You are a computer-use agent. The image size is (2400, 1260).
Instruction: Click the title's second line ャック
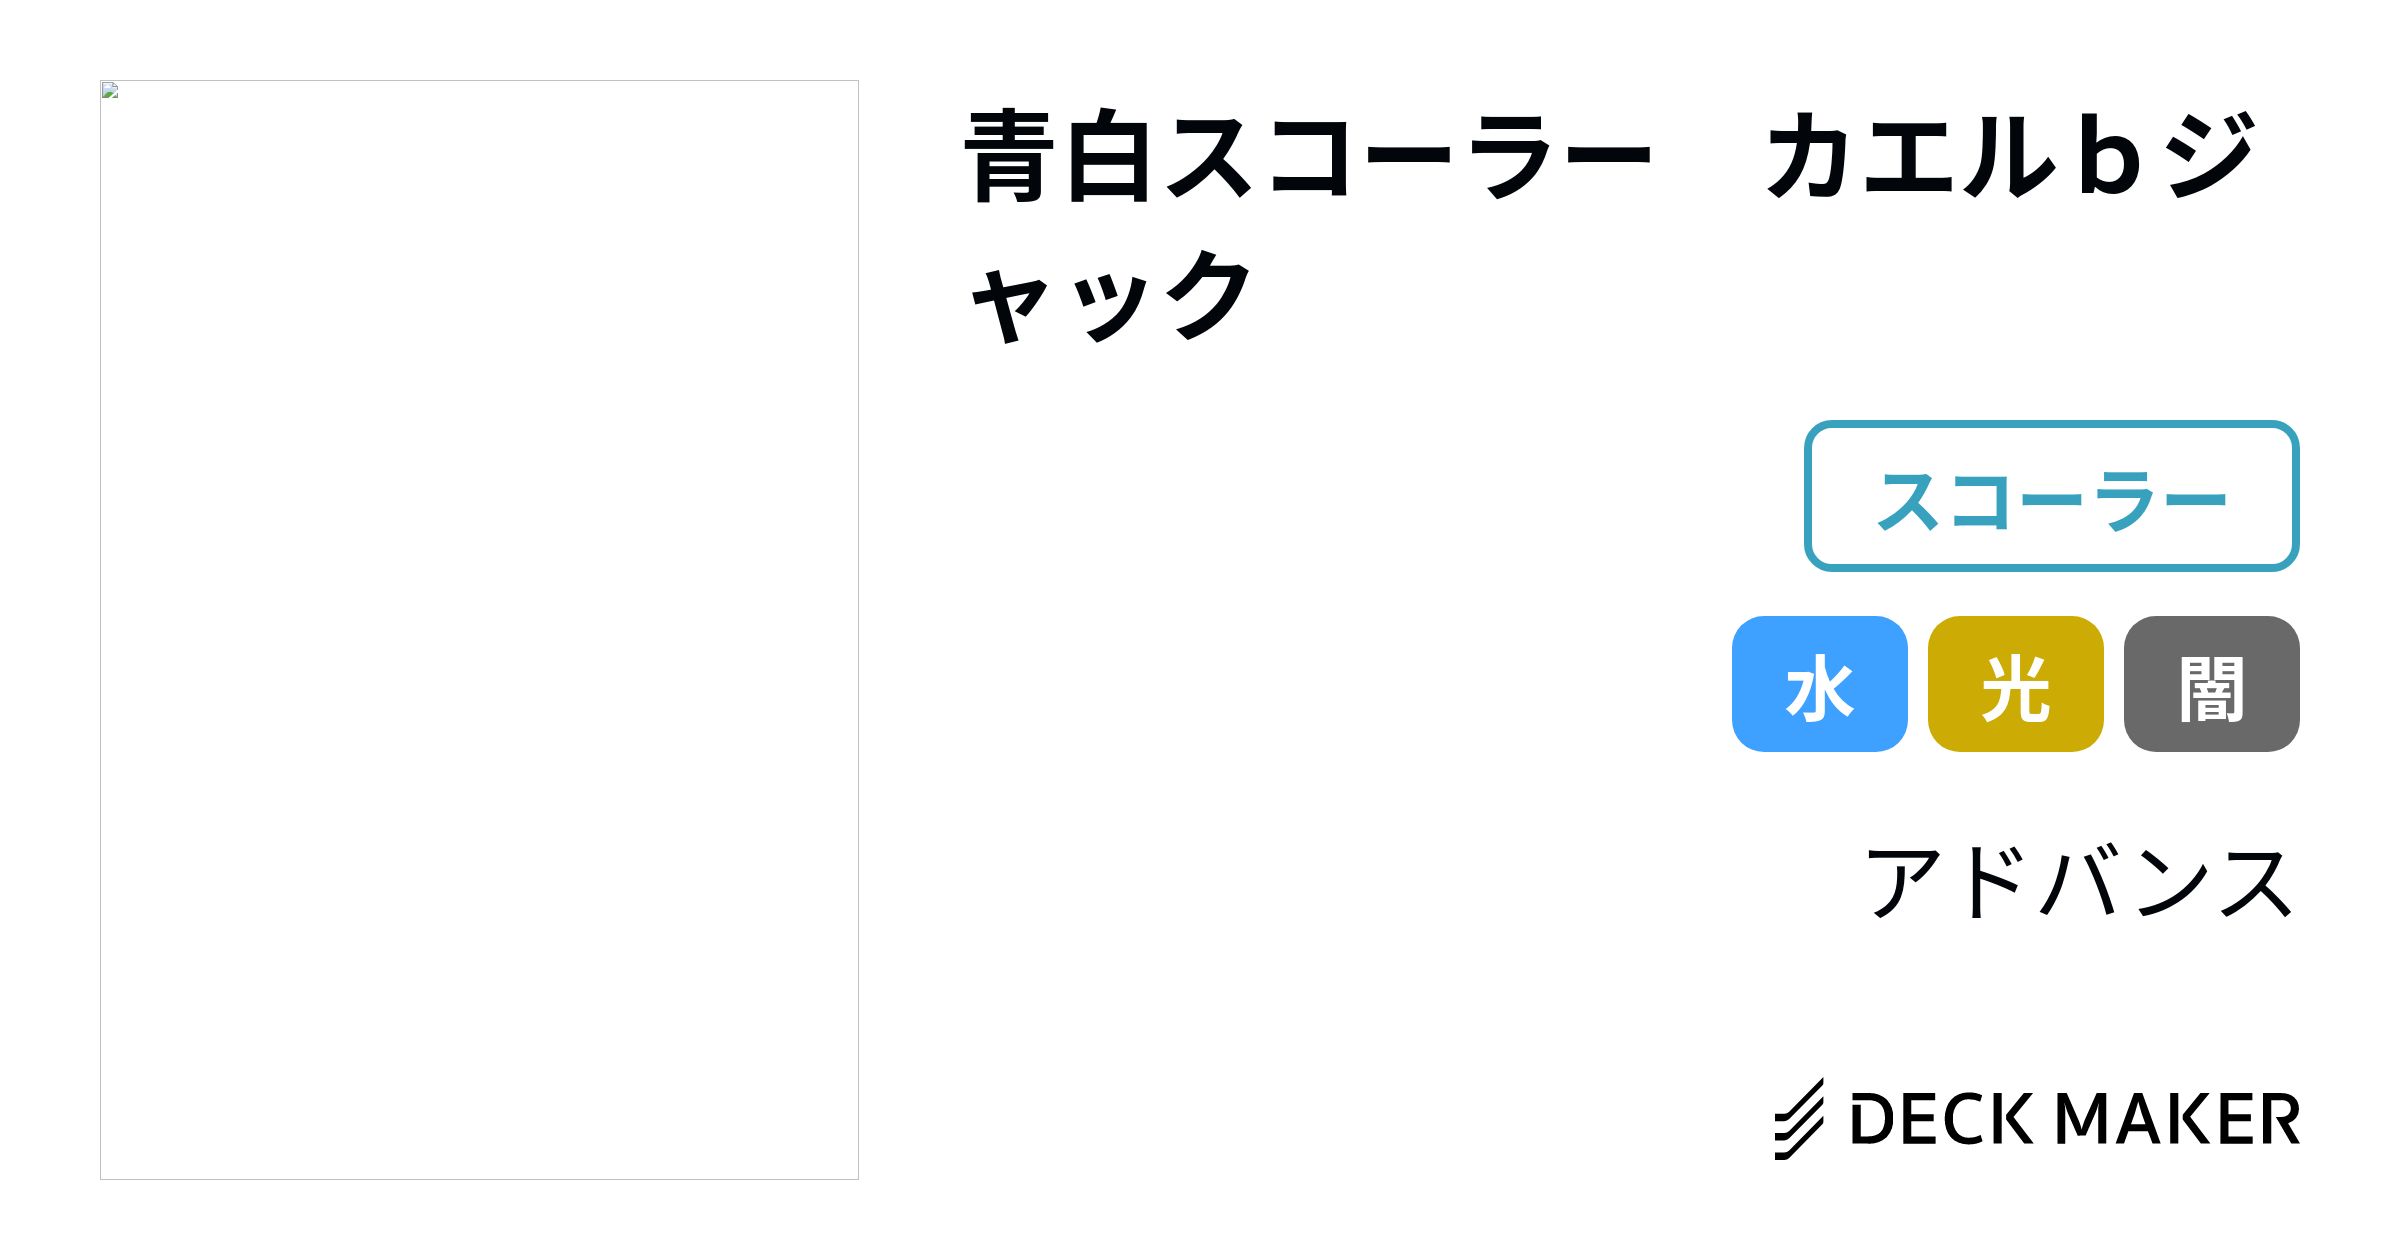(x=1110, y=296)
